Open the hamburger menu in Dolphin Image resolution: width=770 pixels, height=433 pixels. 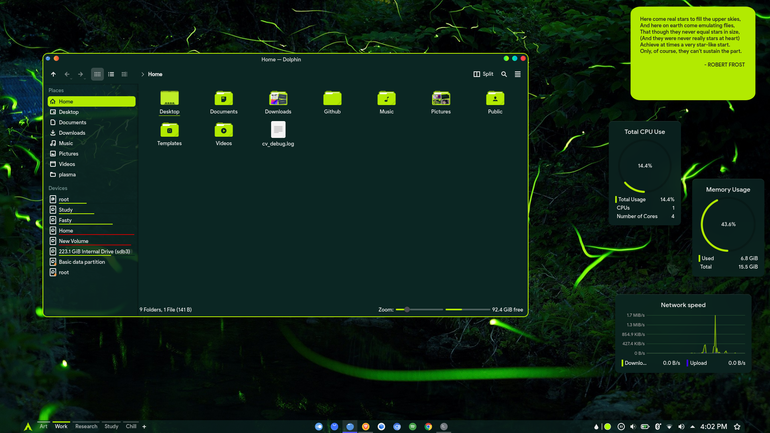[x=518, y=74]
